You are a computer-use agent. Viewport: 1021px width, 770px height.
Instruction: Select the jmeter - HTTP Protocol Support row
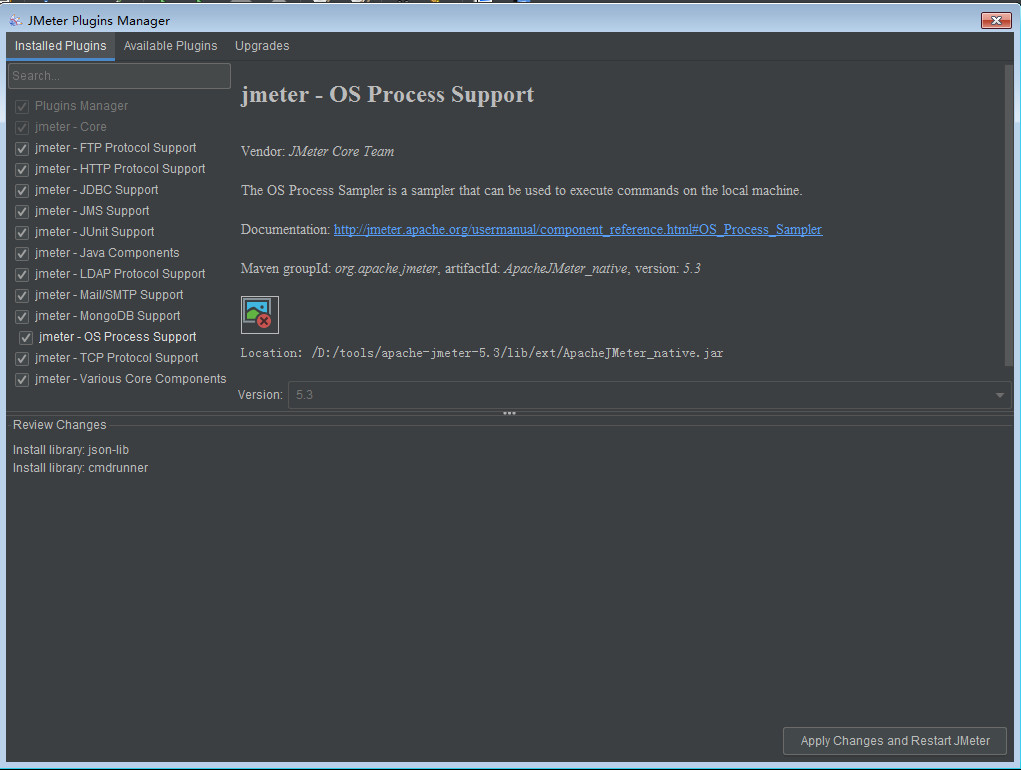tap(120, 169)
